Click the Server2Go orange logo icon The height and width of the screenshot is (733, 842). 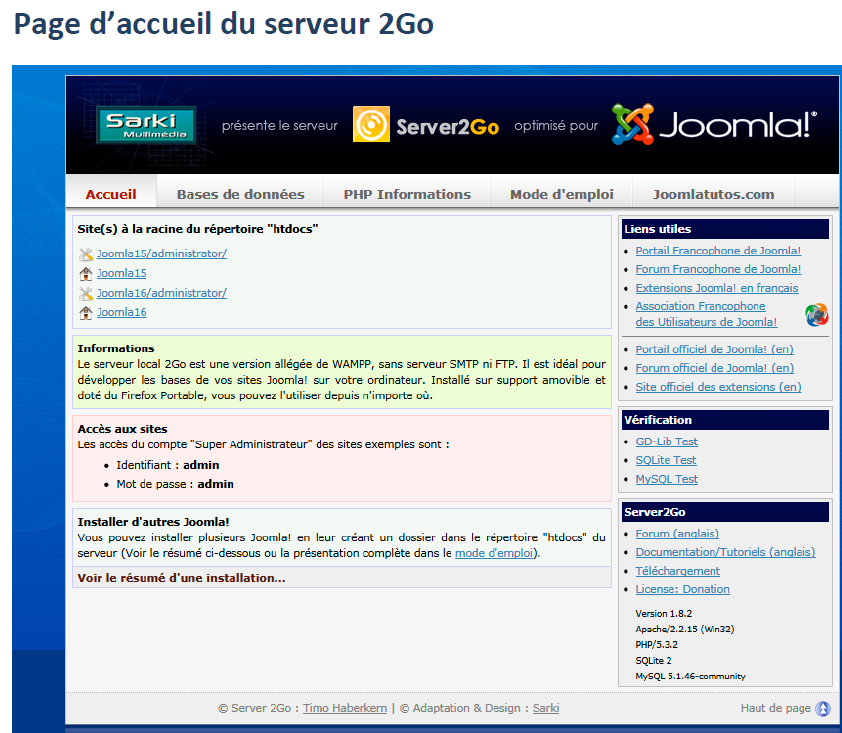pyautogui.click(x=371, y=125)
